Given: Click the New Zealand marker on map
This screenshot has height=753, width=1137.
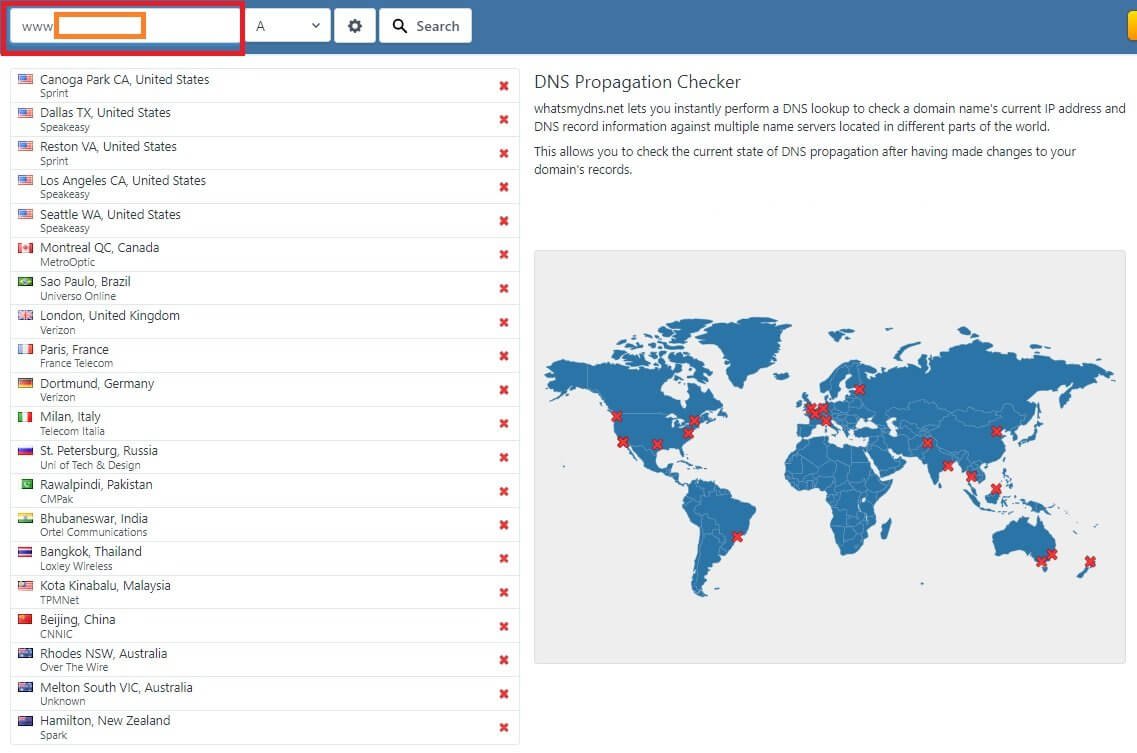Looking at the screenshot, I should click(1090, 561).
